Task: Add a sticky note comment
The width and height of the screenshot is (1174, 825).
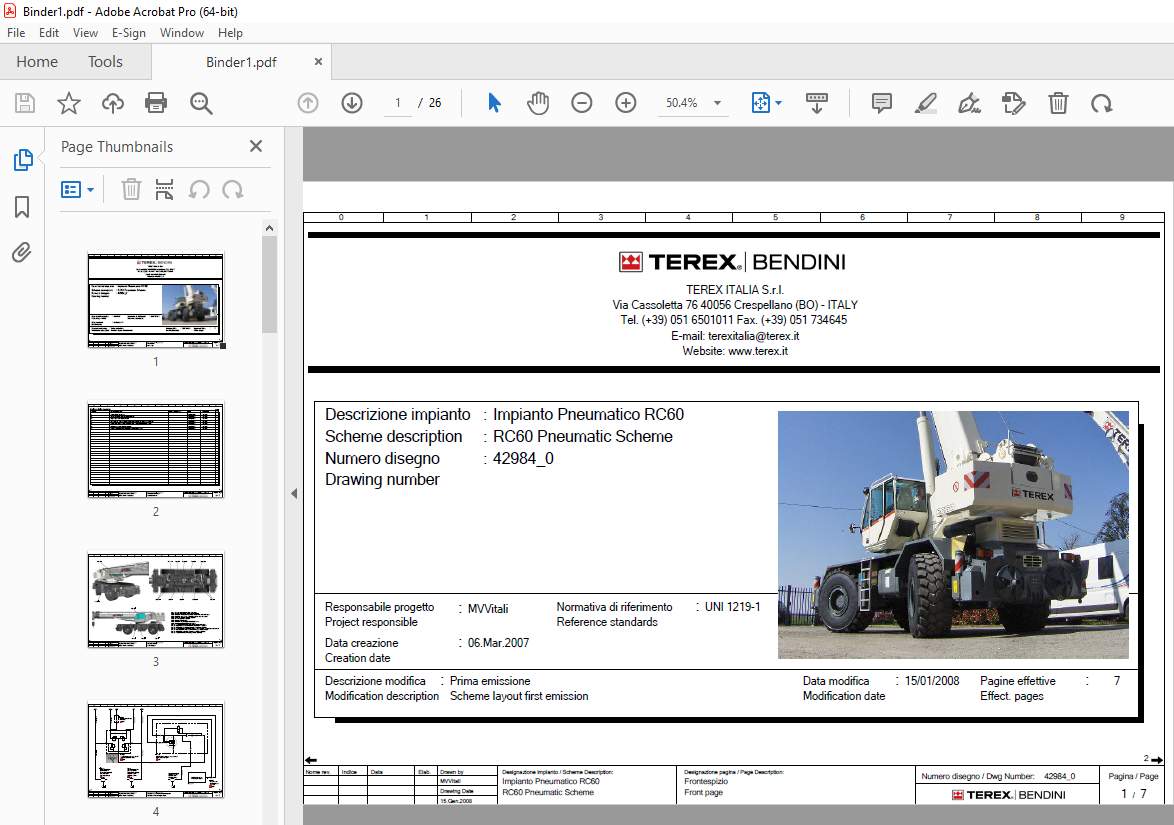Action: (882, 103)
